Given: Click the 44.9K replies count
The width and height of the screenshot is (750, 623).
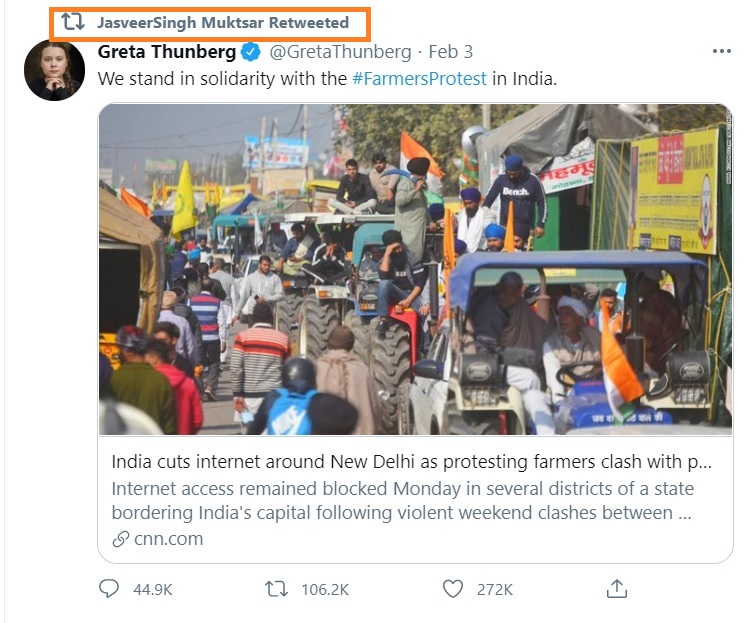Looking at the screenshot, I should (x=153, y=590).
